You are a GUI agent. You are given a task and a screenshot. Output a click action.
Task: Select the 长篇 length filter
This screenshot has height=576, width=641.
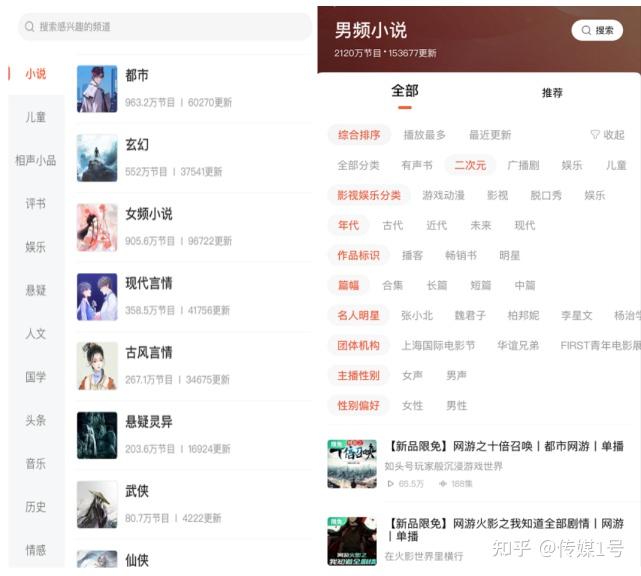(x=437, y=285)
